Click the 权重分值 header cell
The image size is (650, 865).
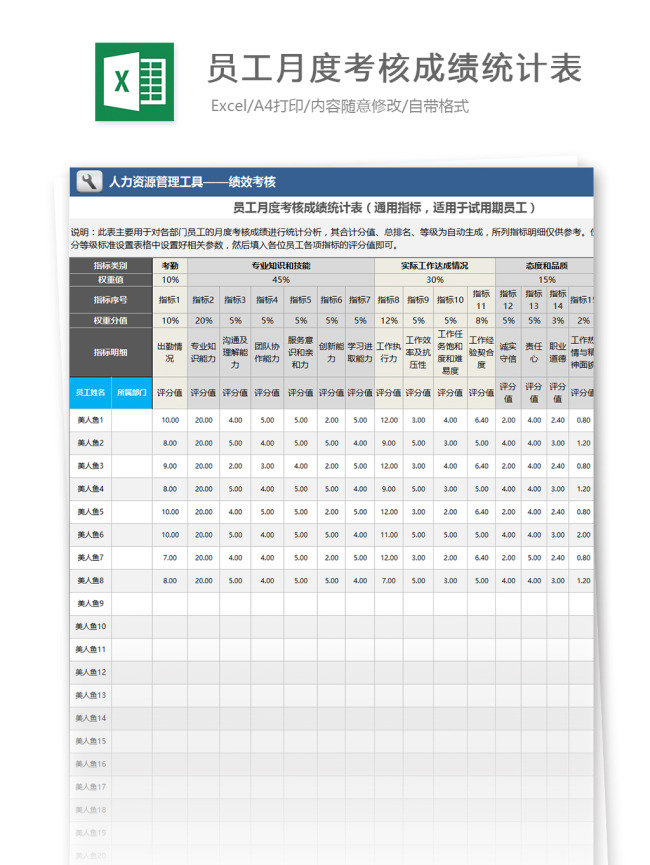pyautogui.click(x=111, y=320)
